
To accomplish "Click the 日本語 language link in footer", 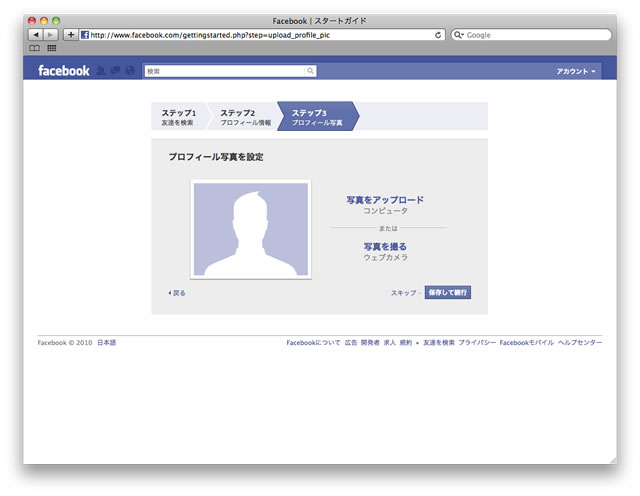I will pyautogui.click(x=107, y=343).
